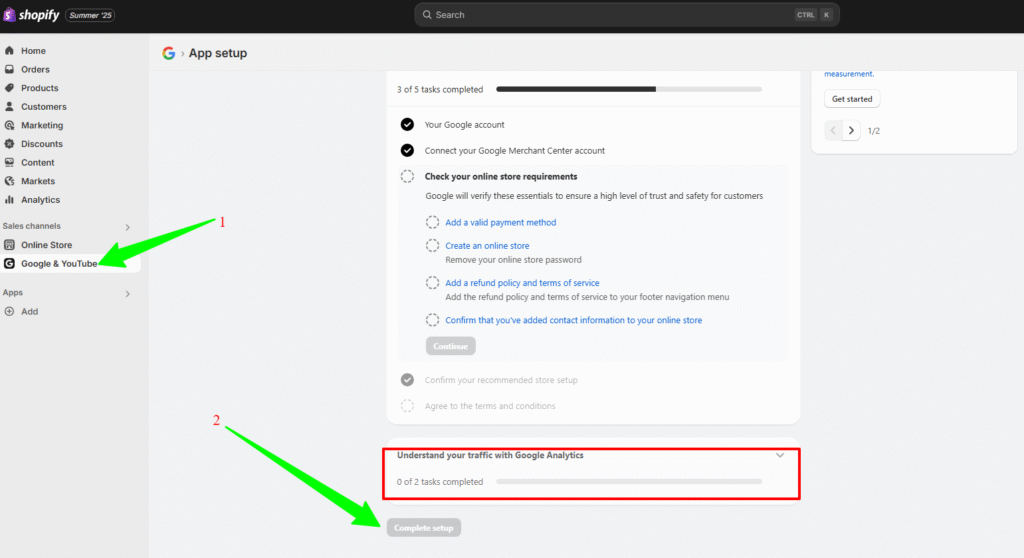Click the Orders icon in sidebar
The width and height of the screenshot is (1024, 558).
click(x=9, y=69)
